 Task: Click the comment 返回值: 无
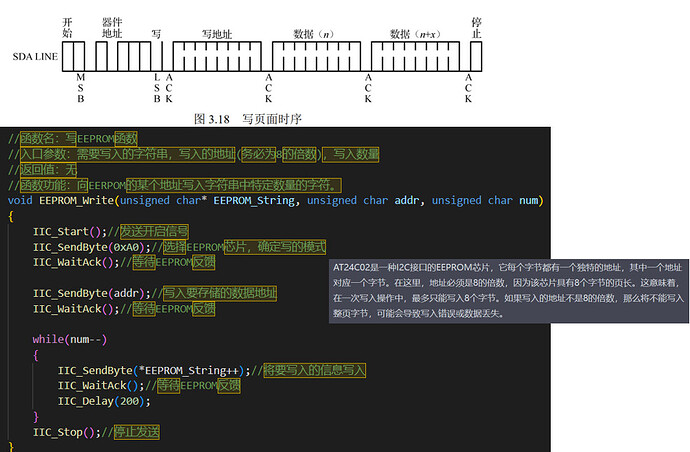(43, 169)
